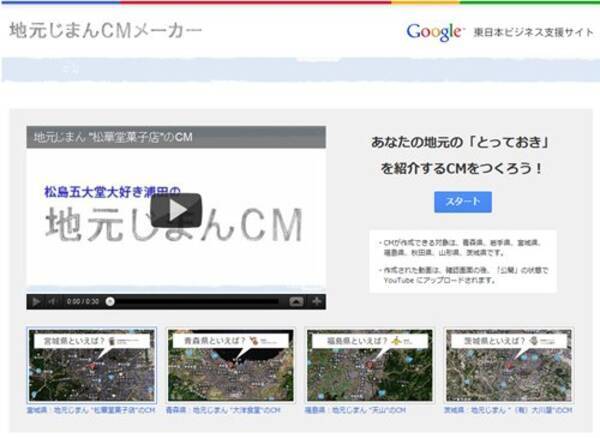Click the small play icon in player bar

point(36,301)
